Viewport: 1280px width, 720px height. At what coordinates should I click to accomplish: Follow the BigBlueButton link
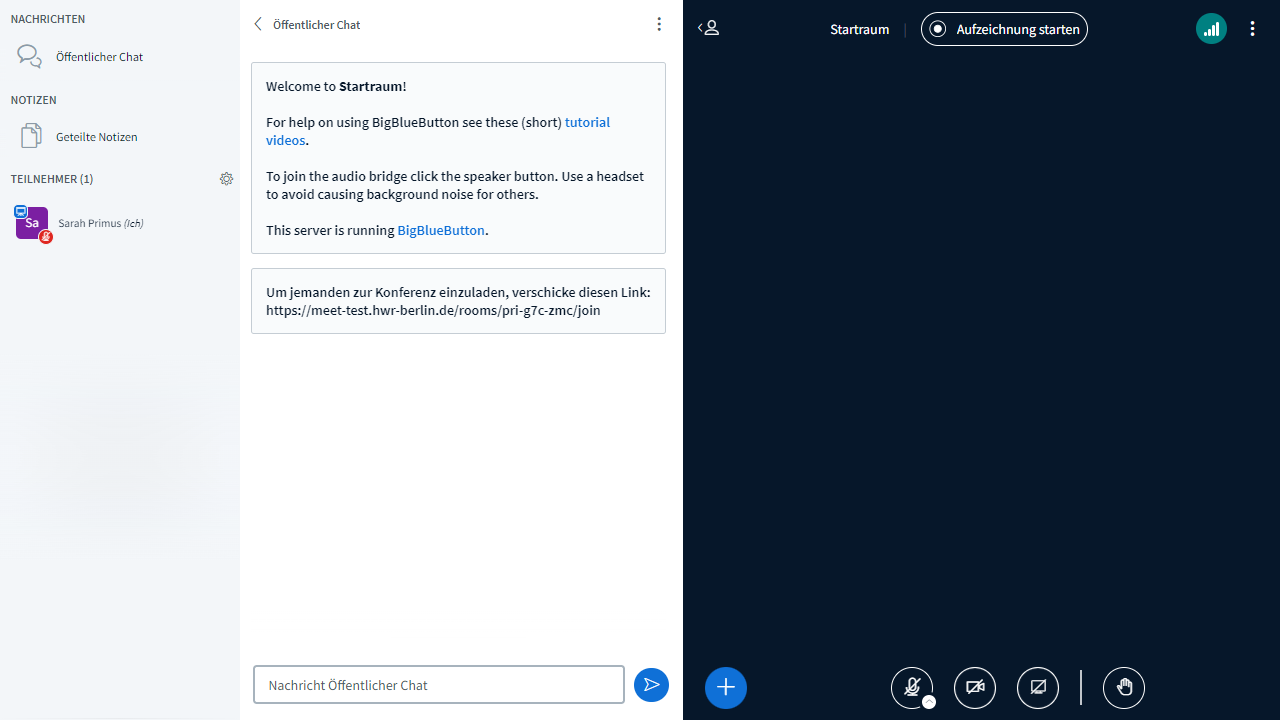pos(441,230)
